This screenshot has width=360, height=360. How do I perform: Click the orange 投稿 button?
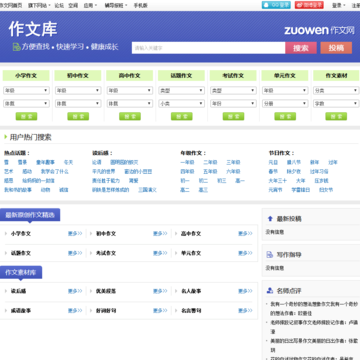[x=336, y=48]
